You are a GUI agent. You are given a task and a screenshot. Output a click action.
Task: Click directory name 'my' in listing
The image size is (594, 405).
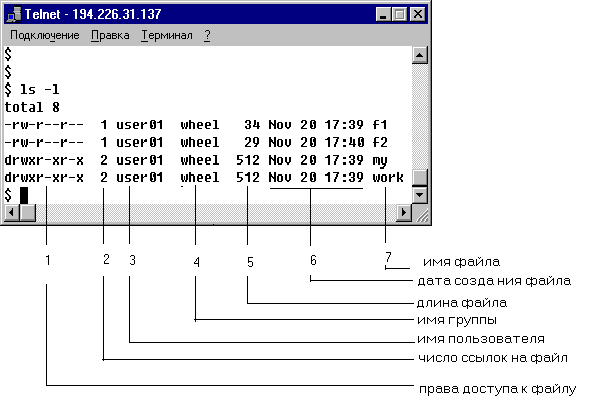[380, 161]
